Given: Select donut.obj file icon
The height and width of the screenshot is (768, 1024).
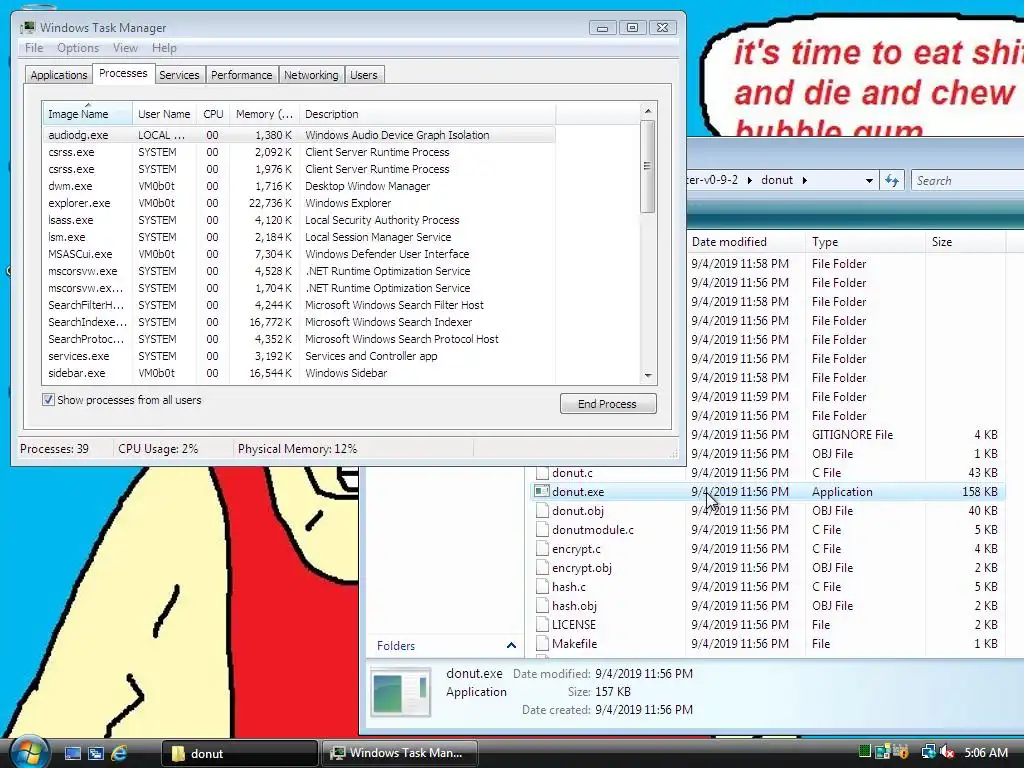Looking at the screenshot, I should [541, 510].
